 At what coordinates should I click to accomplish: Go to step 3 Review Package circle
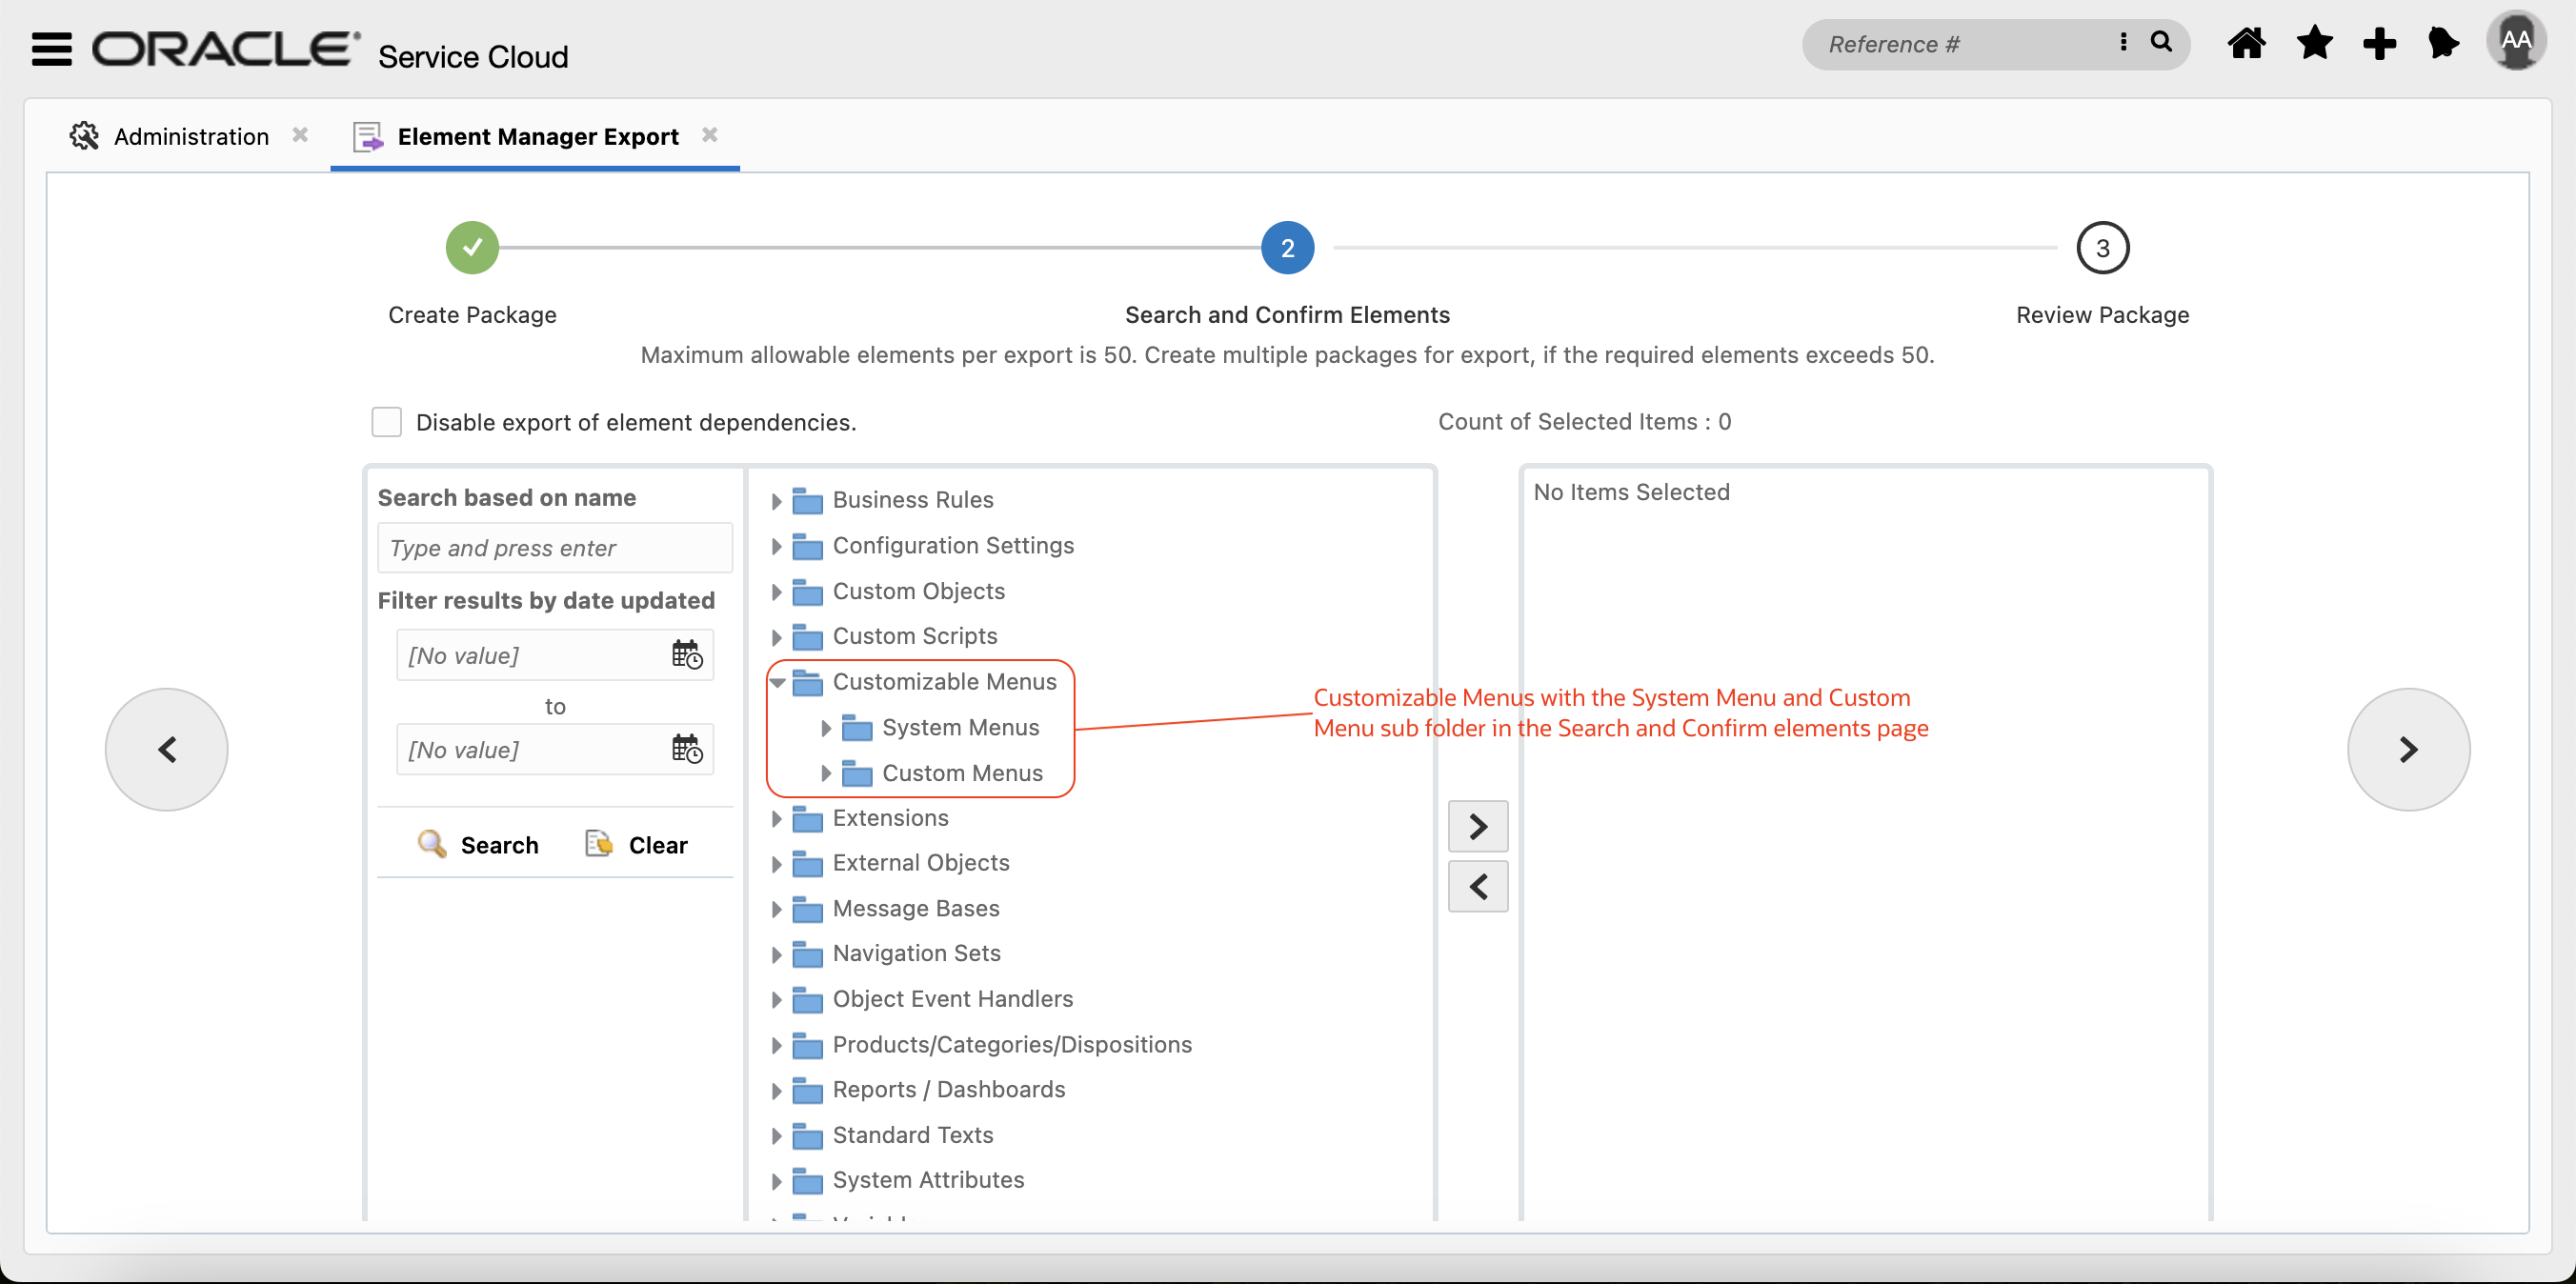pos(2102,248)
